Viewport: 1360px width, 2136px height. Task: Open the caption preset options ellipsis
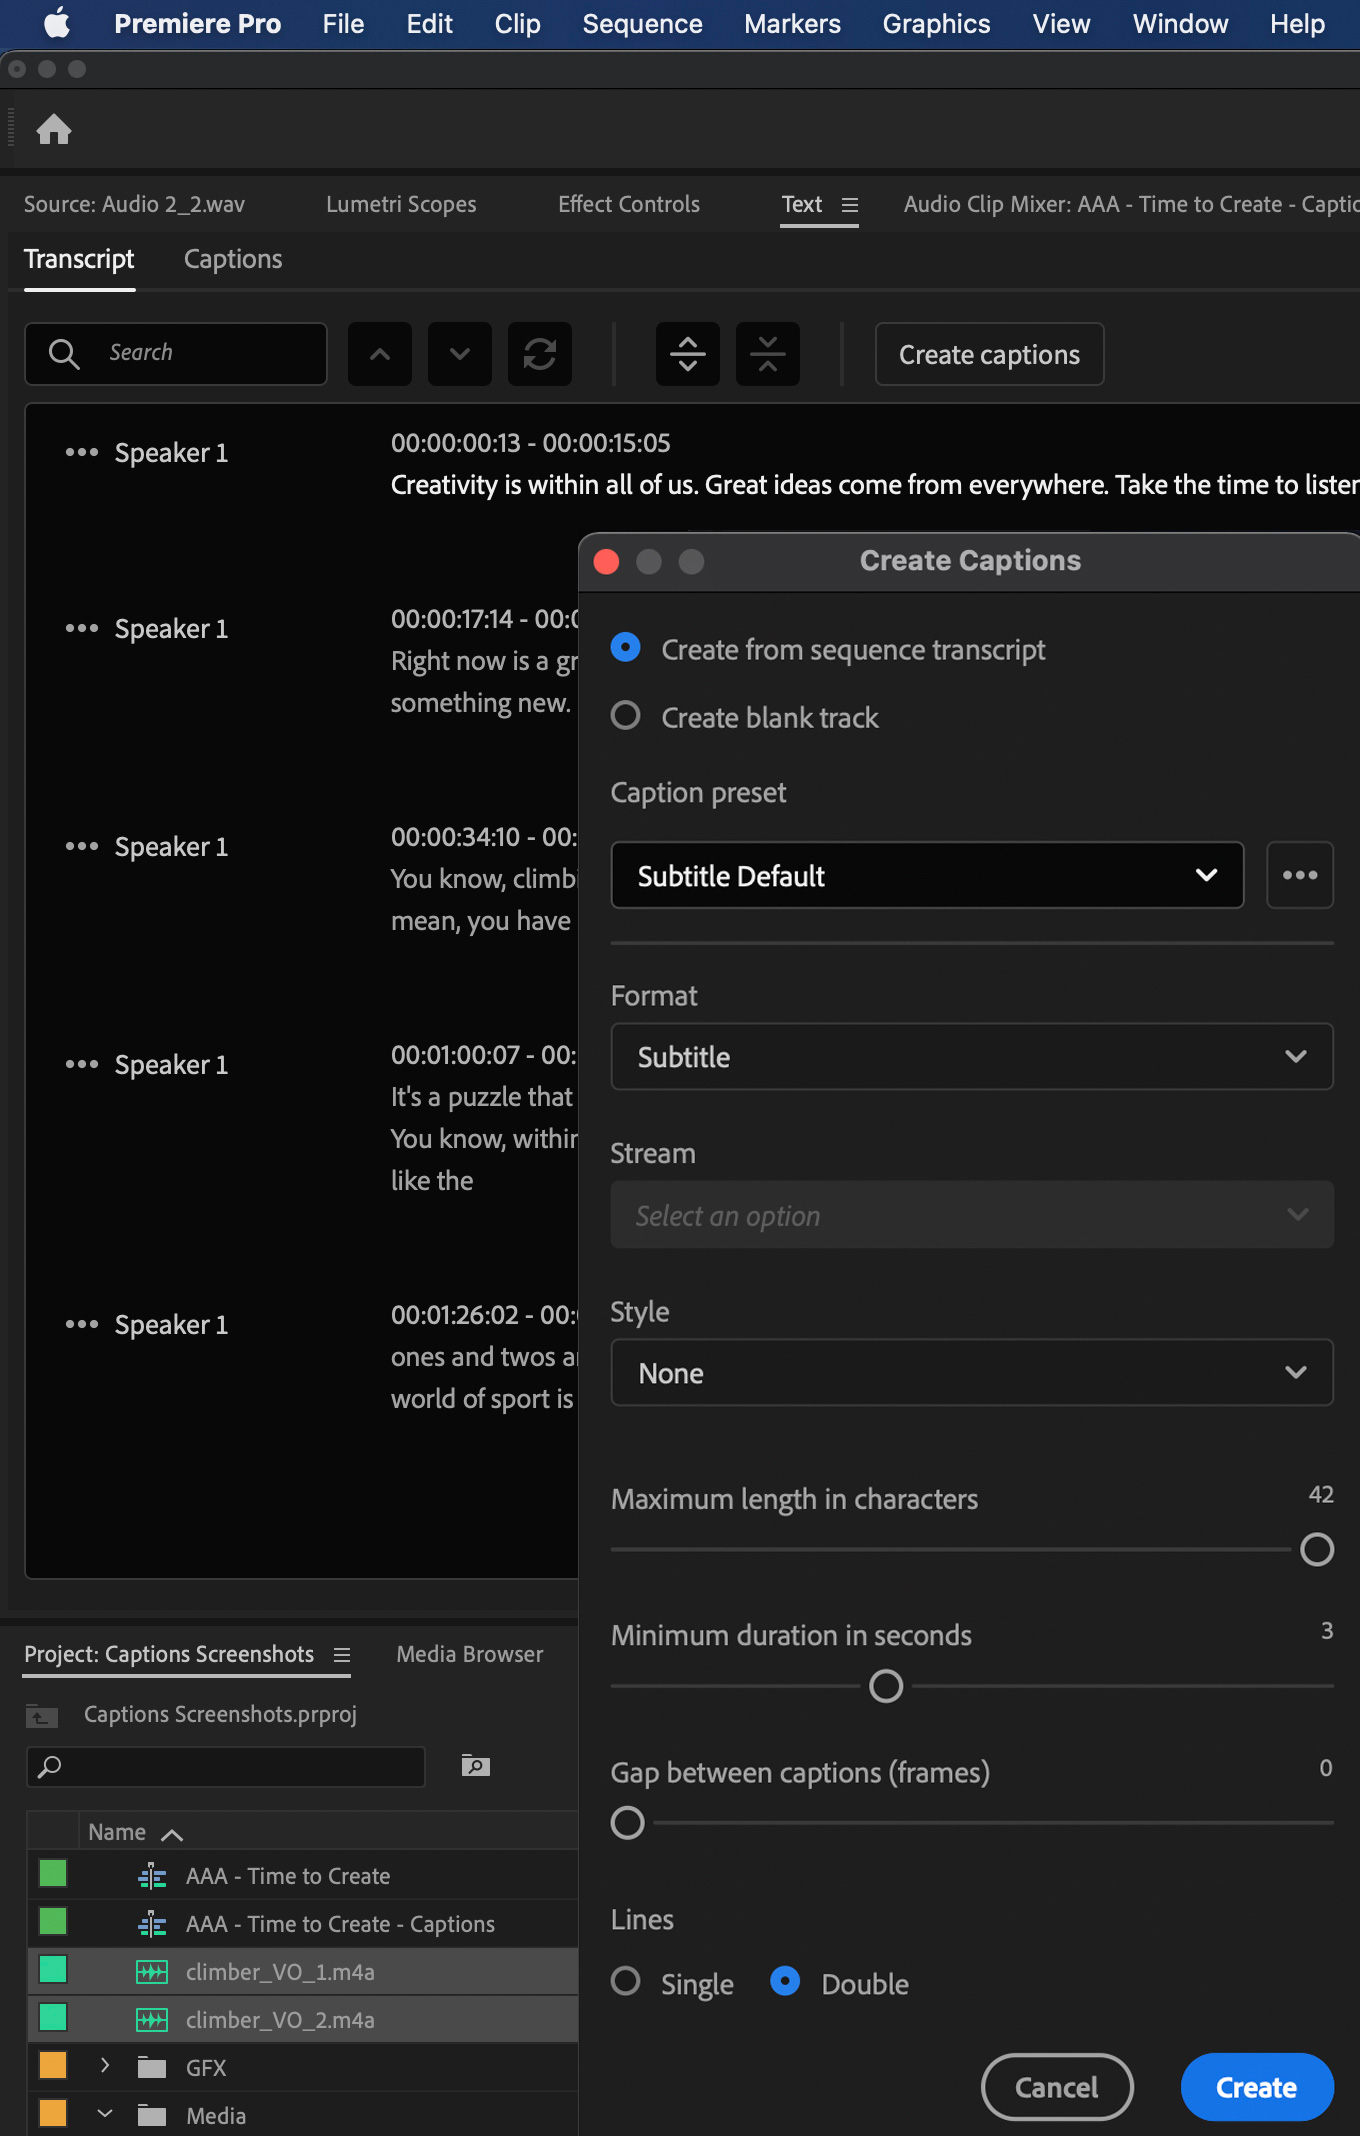click(x=1299, y=875)
